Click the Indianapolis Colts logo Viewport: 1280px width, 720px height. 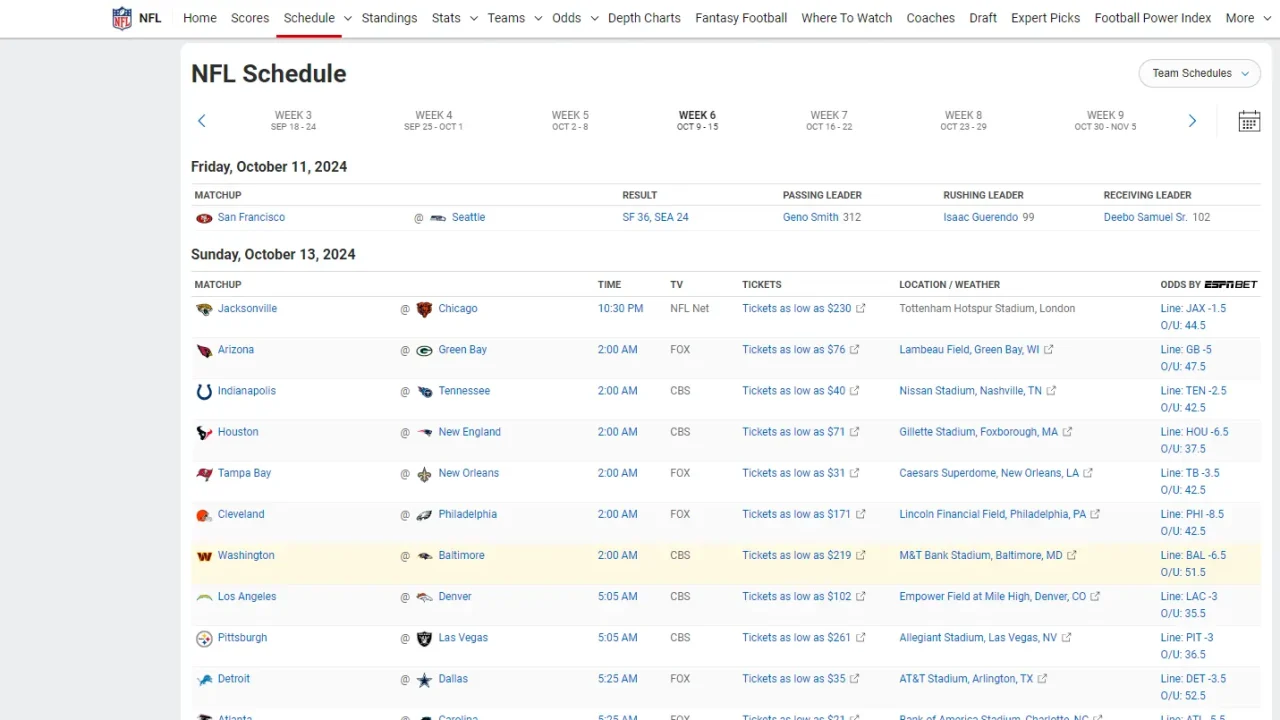pos(204,391)
